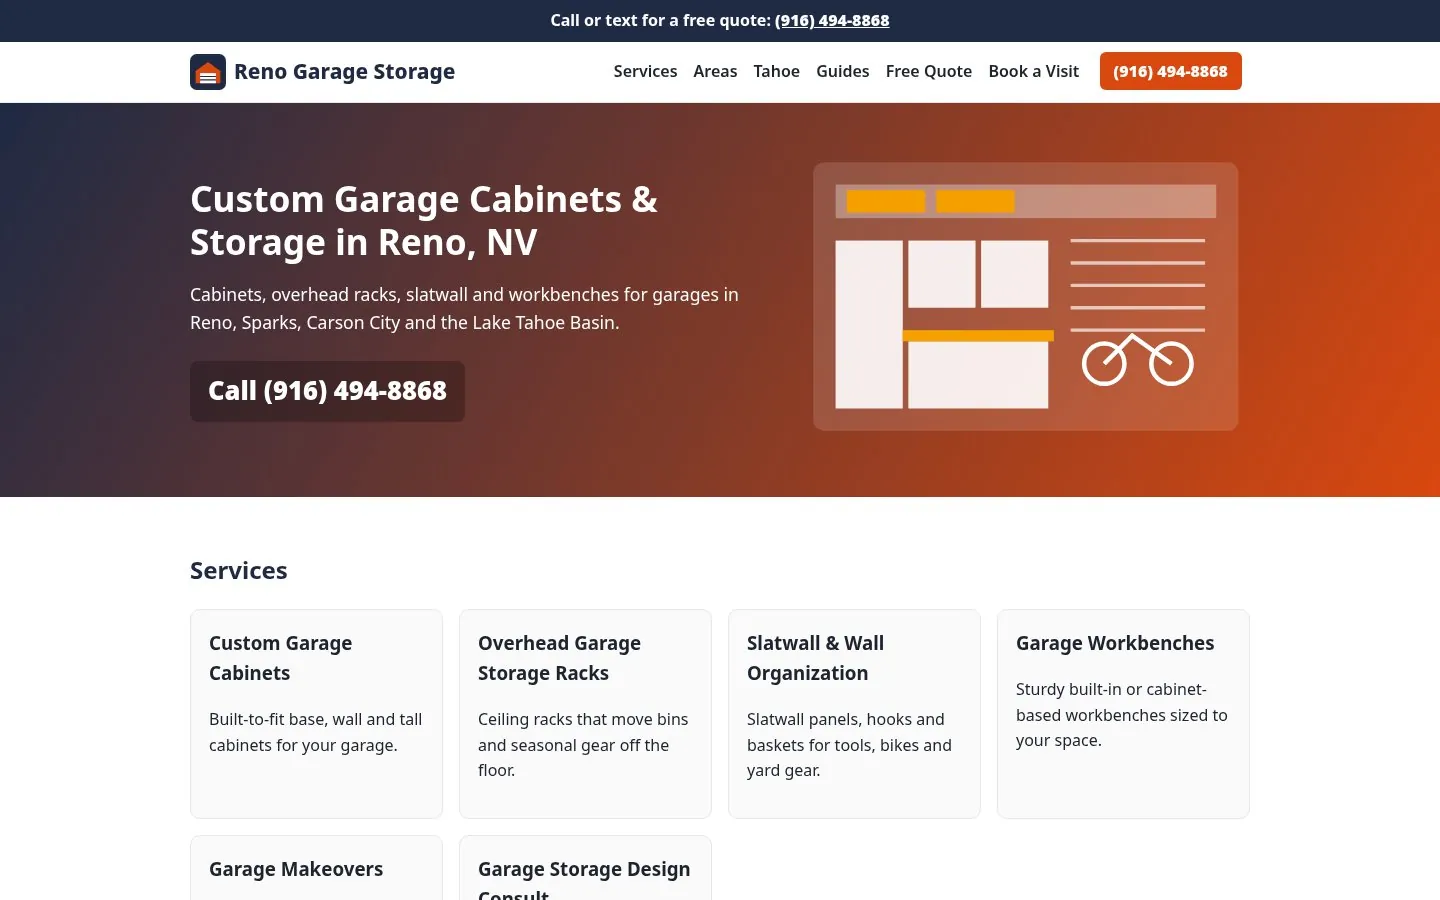The width and height of the screenshot is (1440, 900).
Task: Open the Garage Makeovers service card
Action: 316,868
